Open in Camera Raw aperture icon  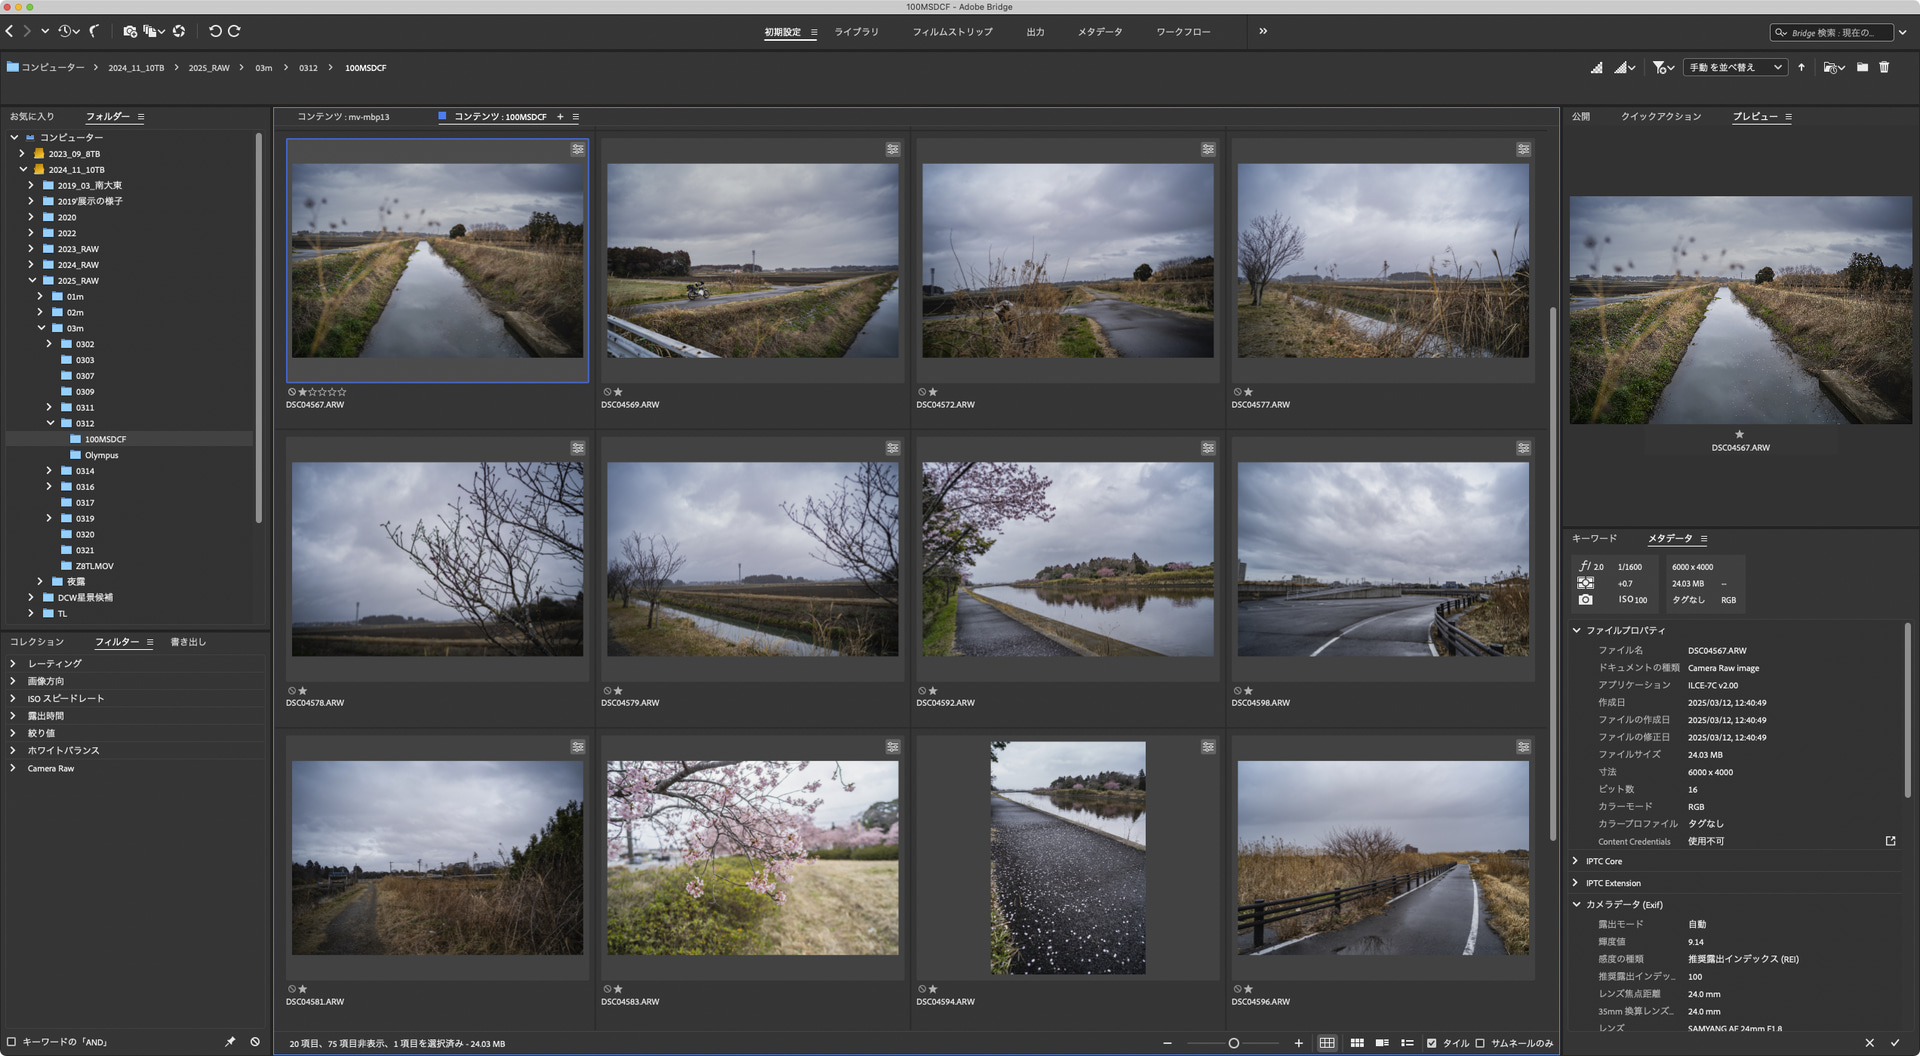tap(178, 32)
